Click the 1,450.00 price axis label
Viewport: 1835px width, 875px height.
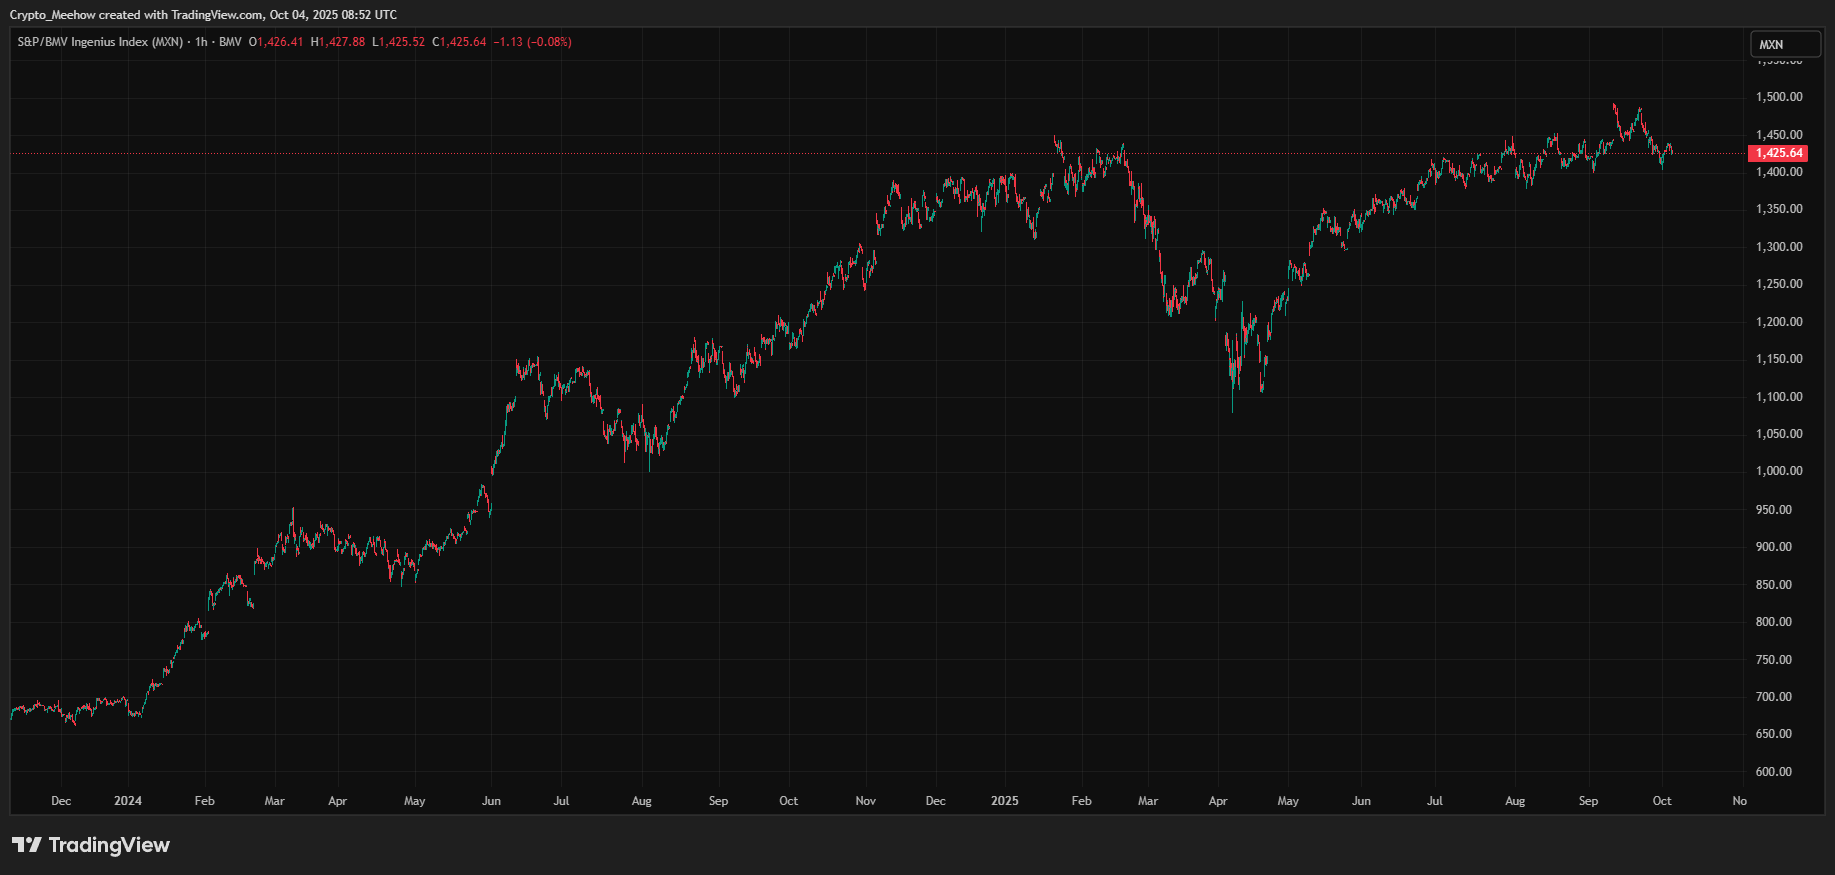1779,135
